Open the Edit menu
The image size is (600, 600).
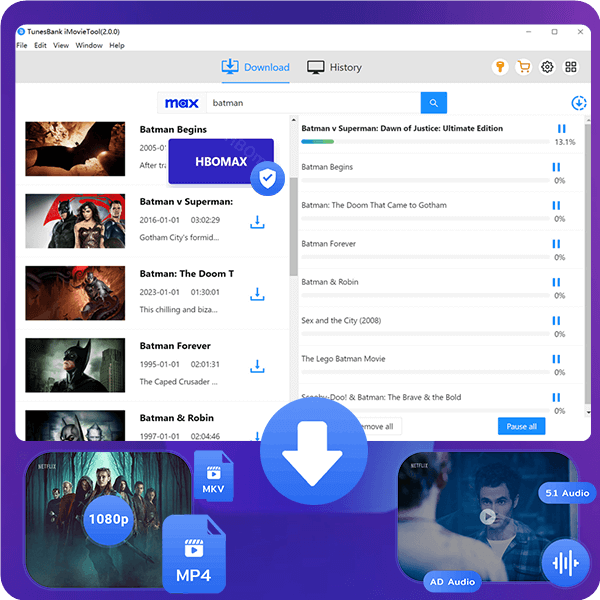click(40, 45)
